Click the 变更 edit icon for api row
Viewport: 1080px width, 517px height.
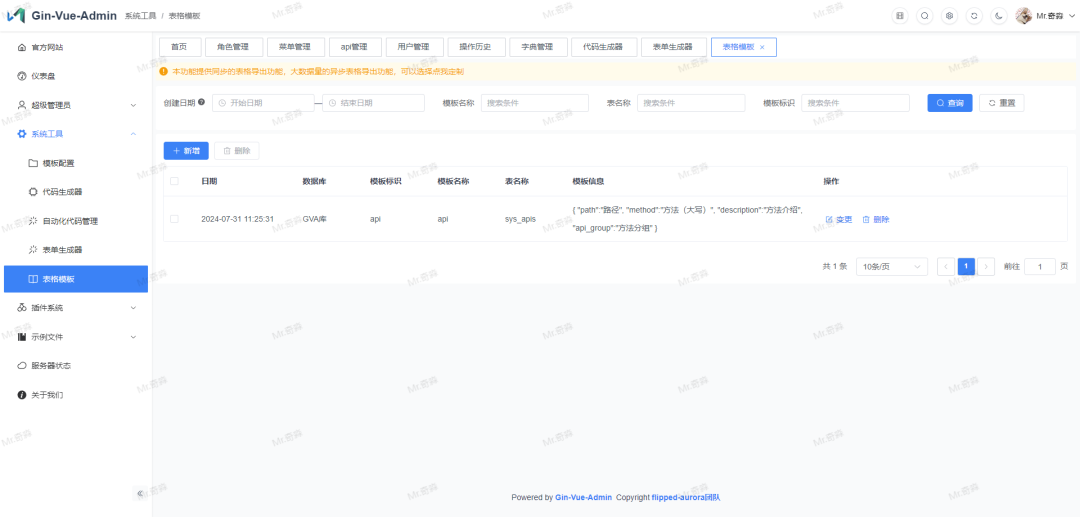829,219
